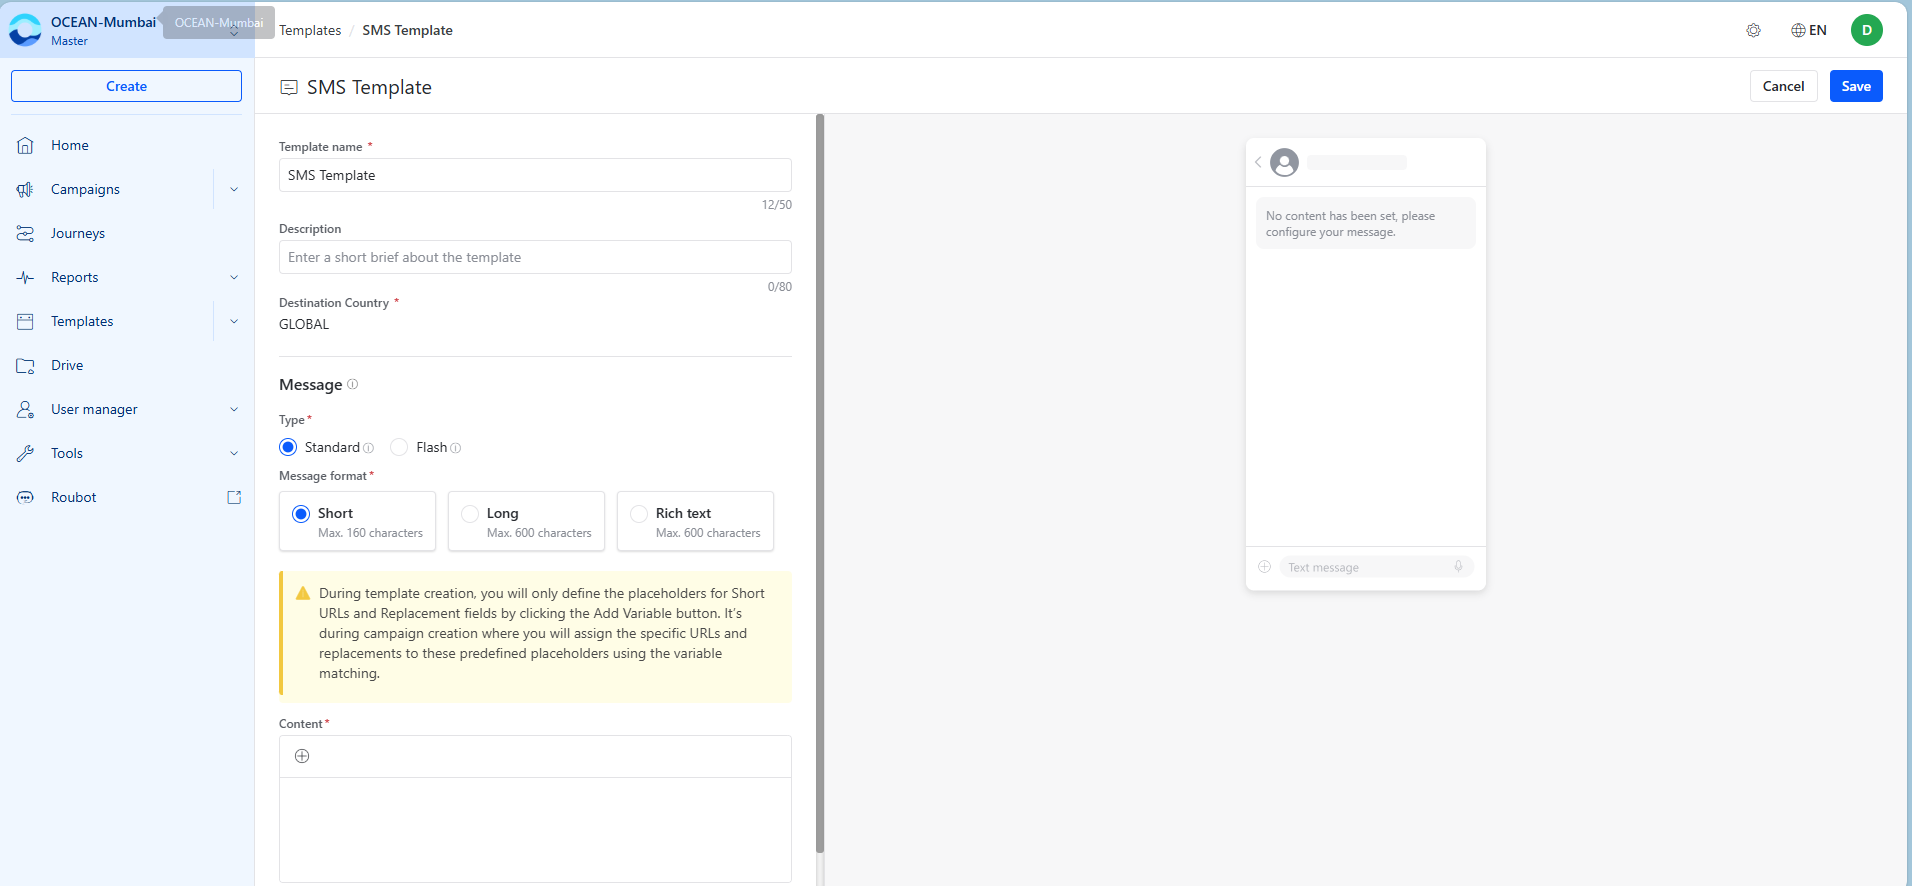Click the preview back arrow icon
The height and width of the screenshot is (886, 1912).
pyautogui.click(x=1258, y=162)
